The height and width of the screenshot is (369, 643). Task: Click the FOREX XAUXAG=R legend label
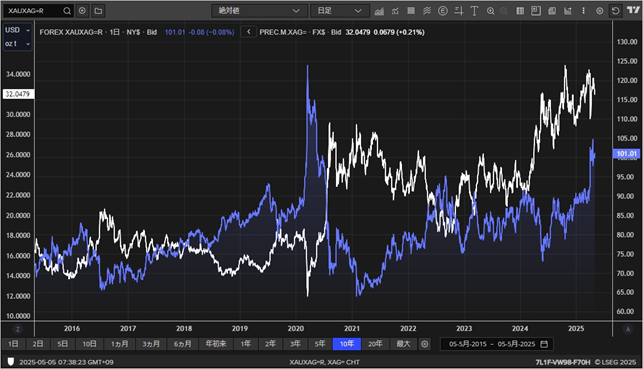tap(71, 32)
